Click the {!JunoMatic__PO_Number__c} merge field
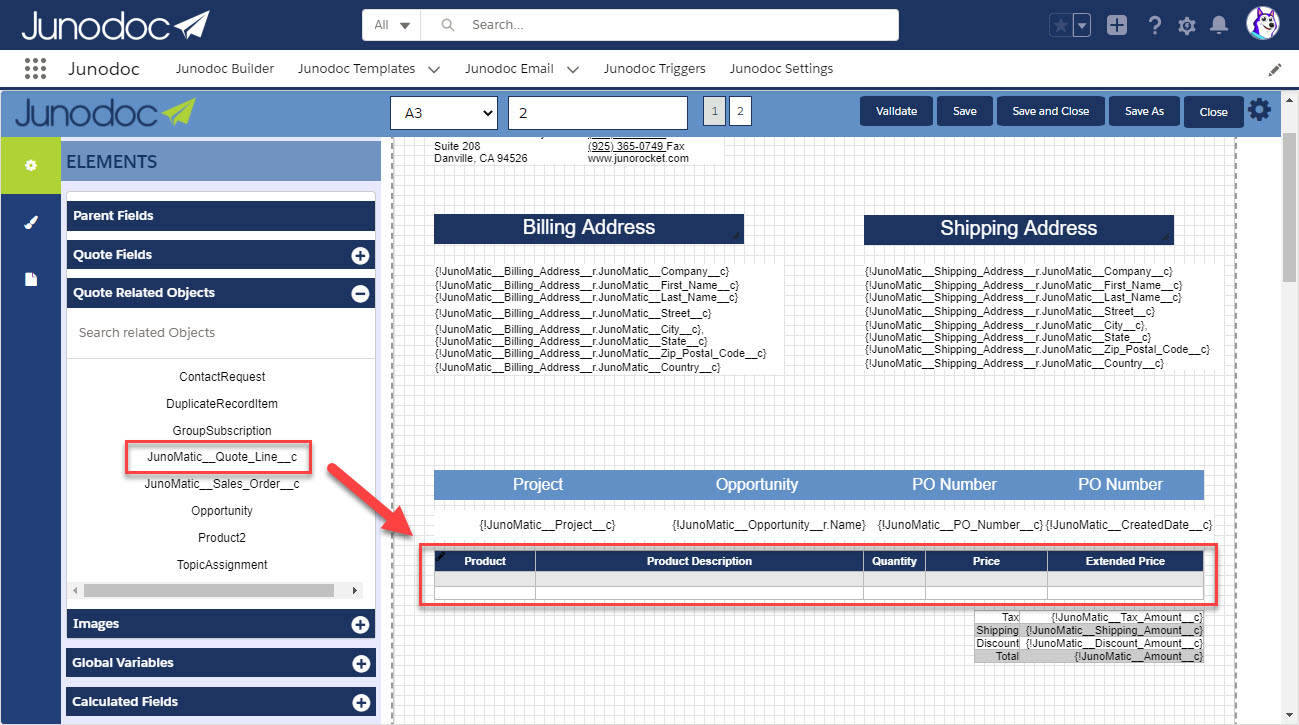Viewport: 1299px width, 725px height. (960, 525)
